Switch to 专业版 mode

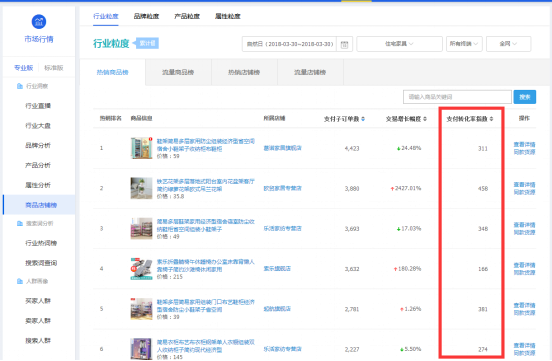tap(24, 68)
